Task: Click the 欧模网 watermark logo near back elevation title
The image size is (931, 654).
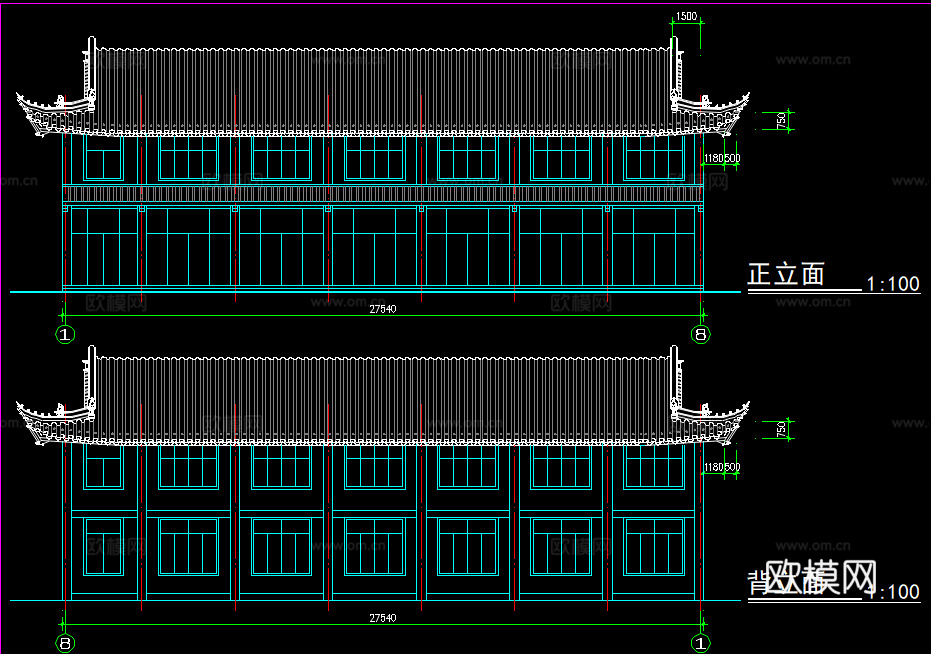Action: 822,575
